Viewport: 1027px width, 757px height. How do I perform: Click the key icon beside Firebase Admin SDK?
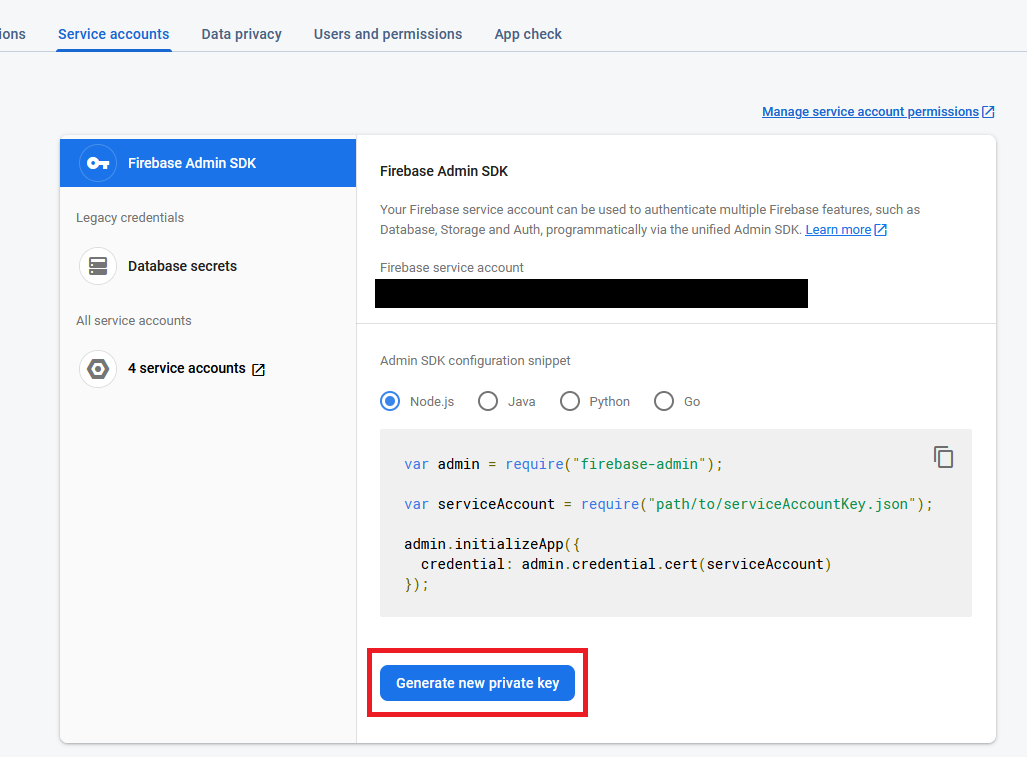tap(98, 163)
